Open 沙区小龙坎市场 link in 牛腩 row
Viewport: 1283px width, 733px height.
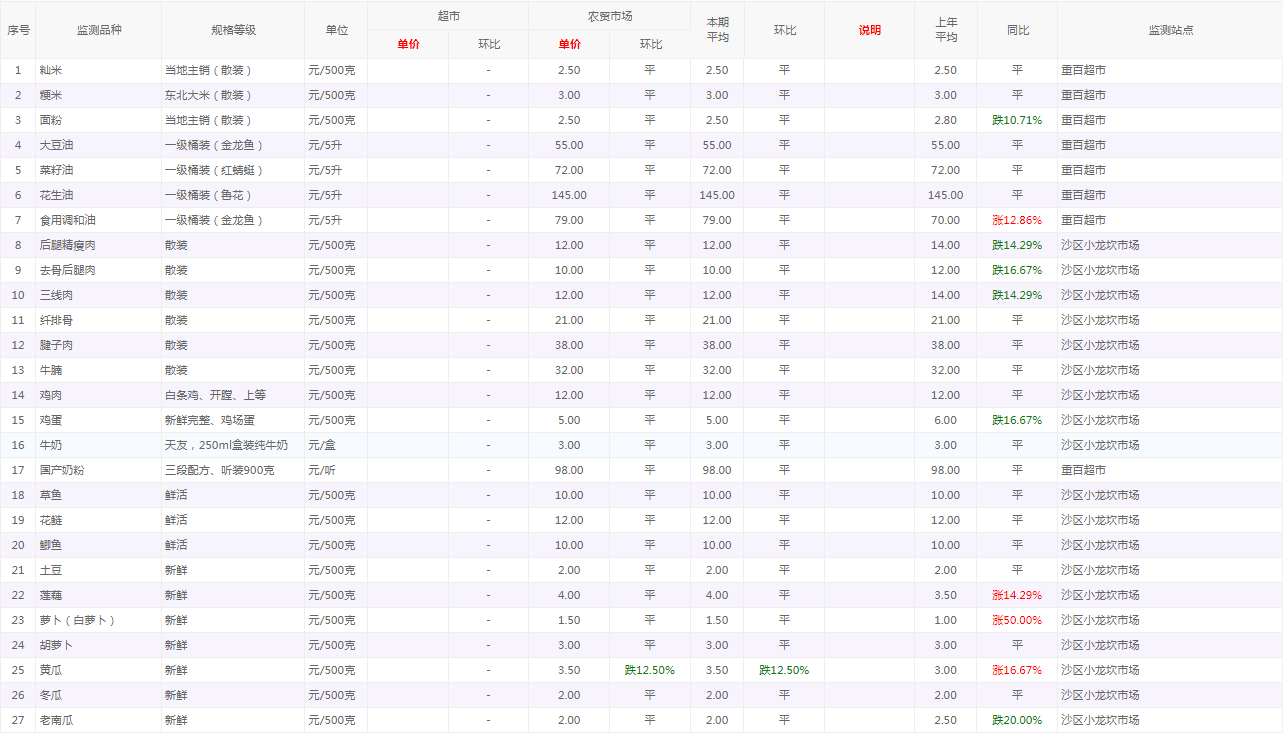1100,370
